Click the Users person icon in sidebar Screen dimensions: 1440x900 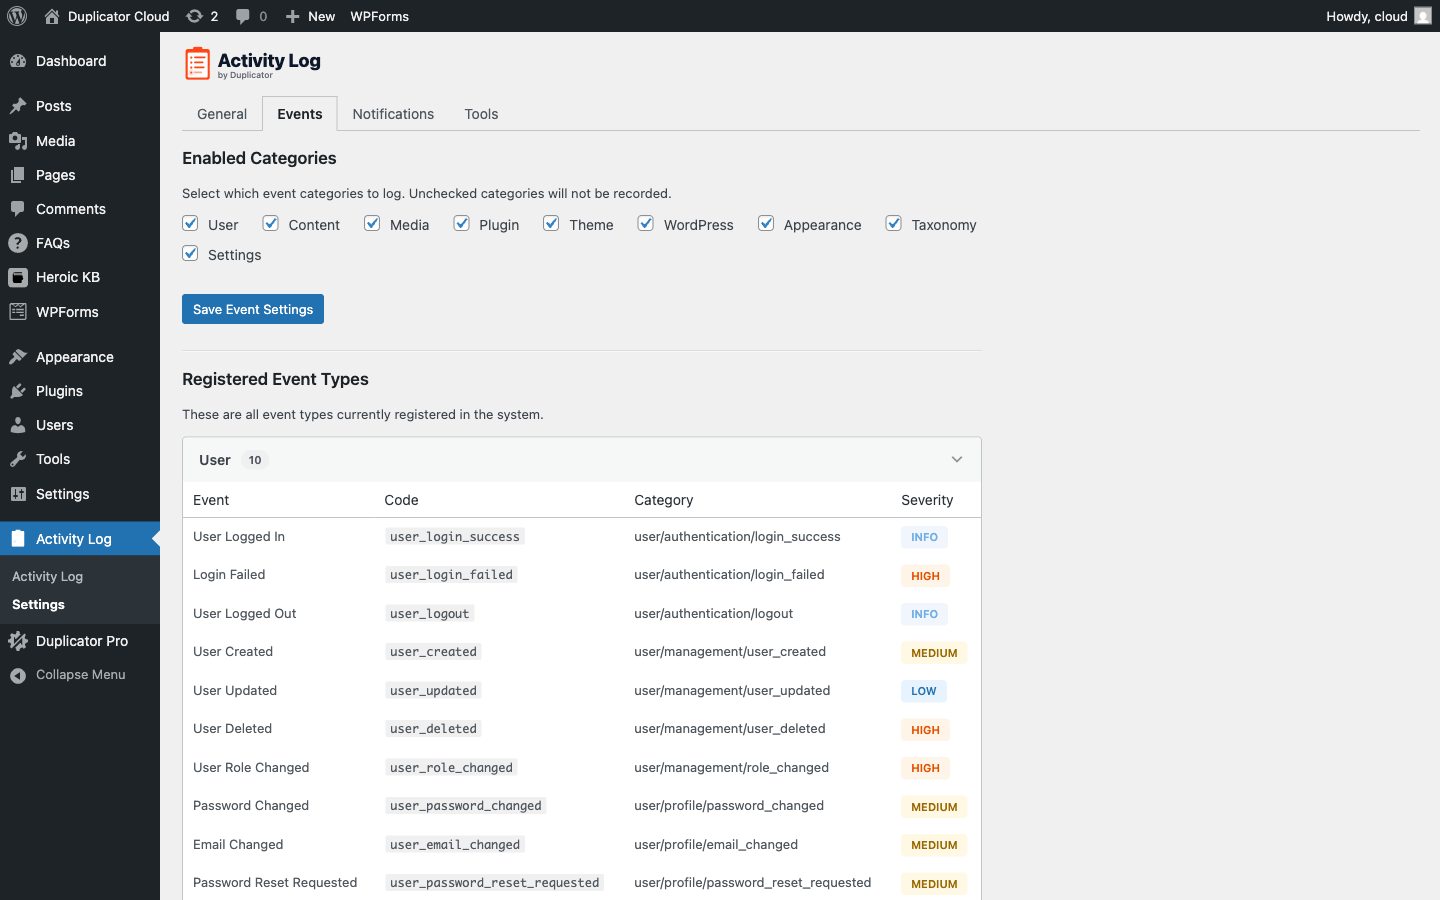pyautogui.click(x=18, y=425)
